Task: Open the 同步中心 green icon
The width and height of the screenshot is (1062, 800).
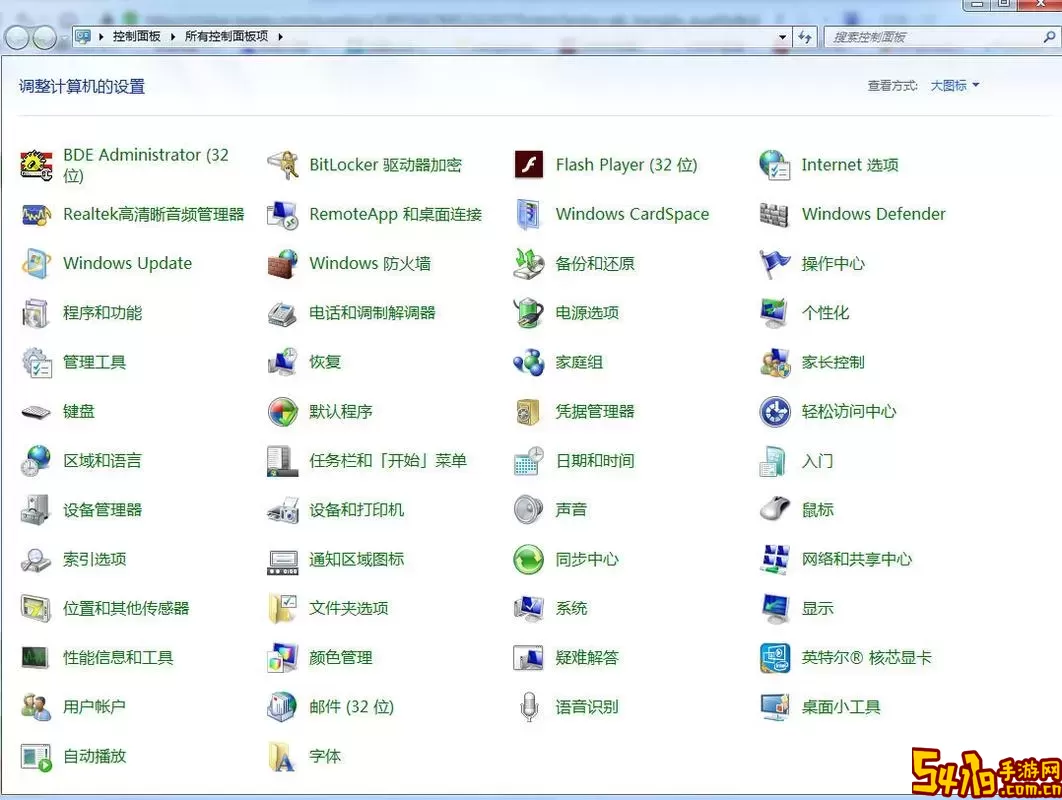Action: 529,560
